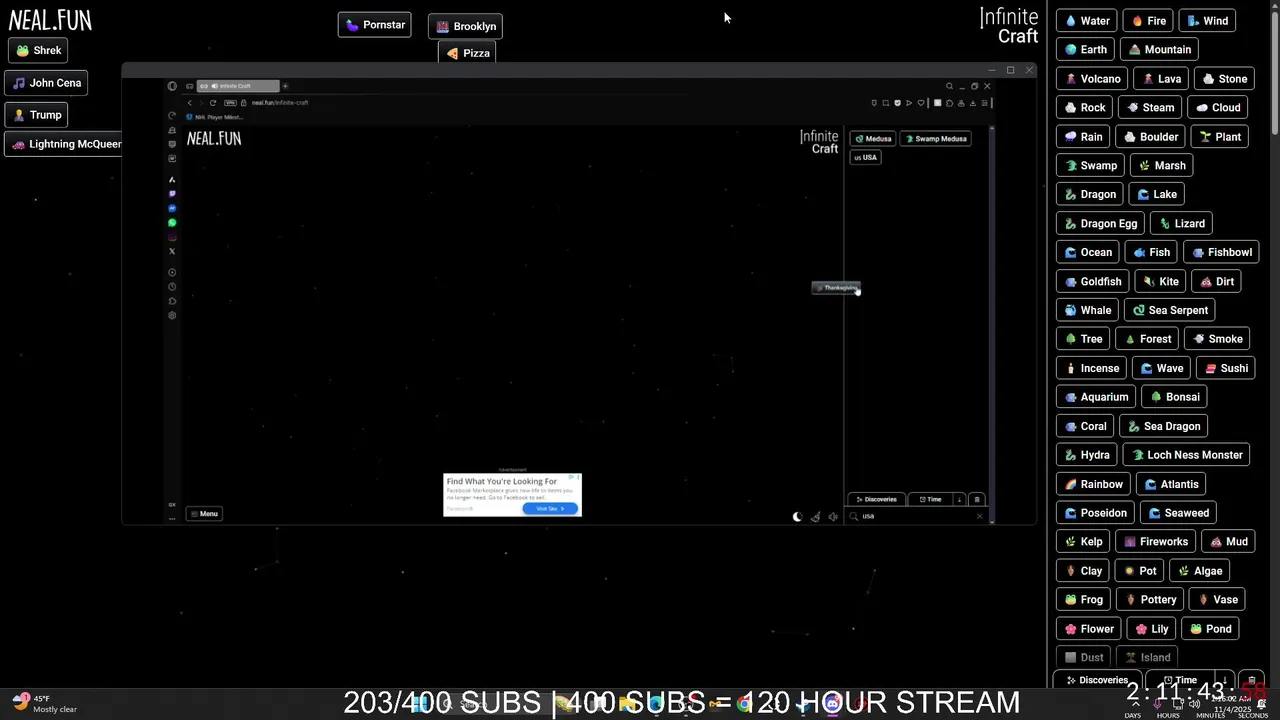The height and width of the screenshot is (720, 1280).
Task: Select the Fireworks element
Action: click(1155, 542)
